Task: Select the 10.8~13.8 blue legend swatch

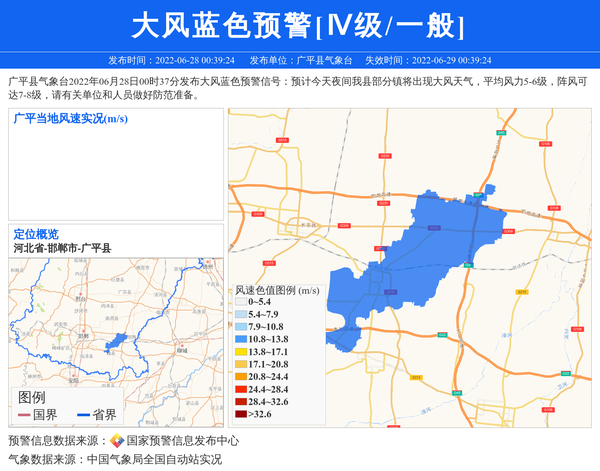Action: coord(241,339)
